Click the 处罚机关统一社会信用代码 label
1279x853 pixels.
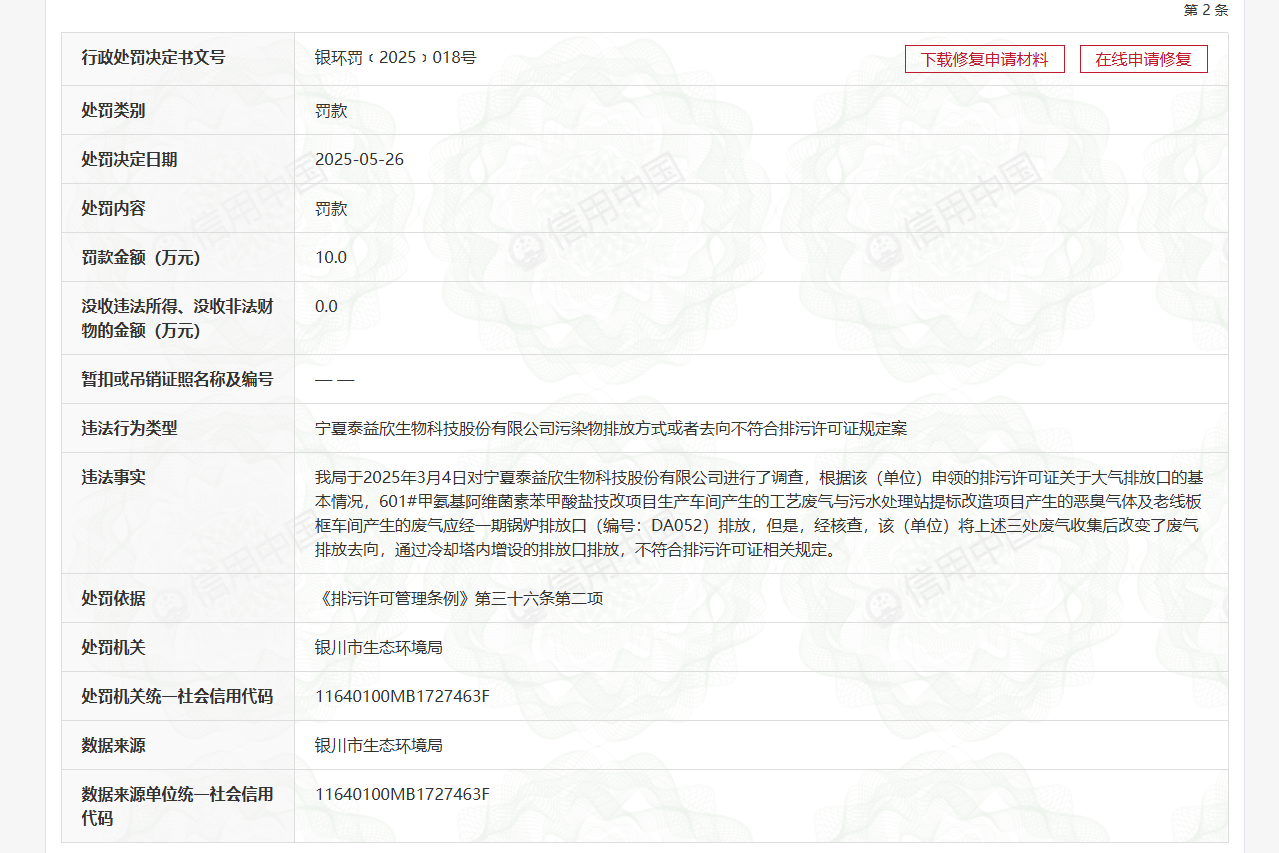[x=177, y=697]
